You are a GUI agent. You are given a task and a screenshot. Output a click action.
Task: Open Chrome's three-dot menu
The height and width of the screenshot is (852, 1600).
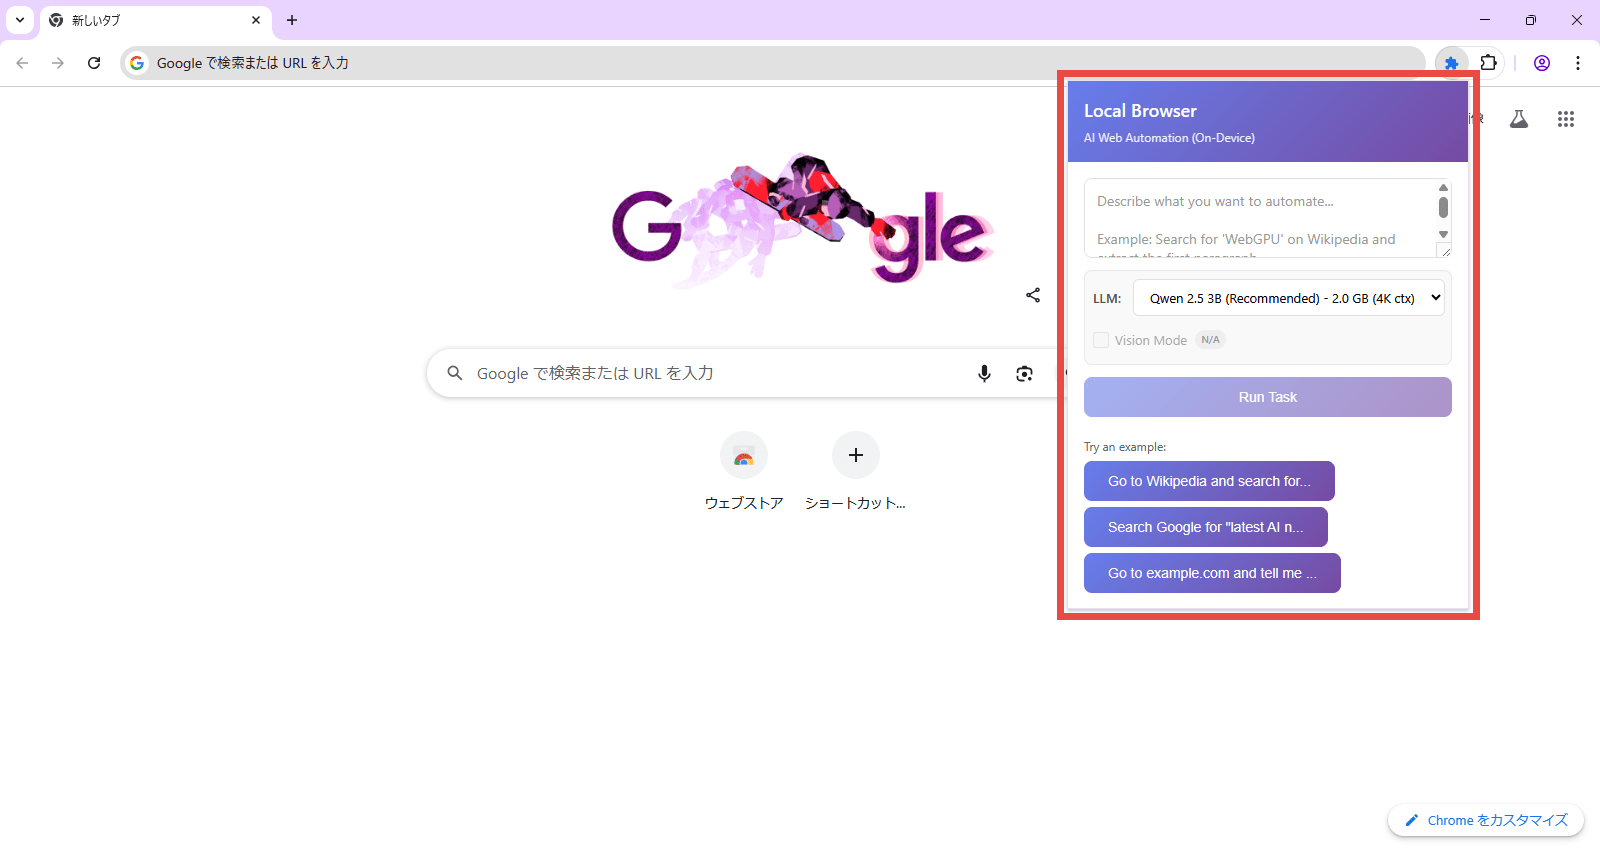click(x=1578, y=63)
